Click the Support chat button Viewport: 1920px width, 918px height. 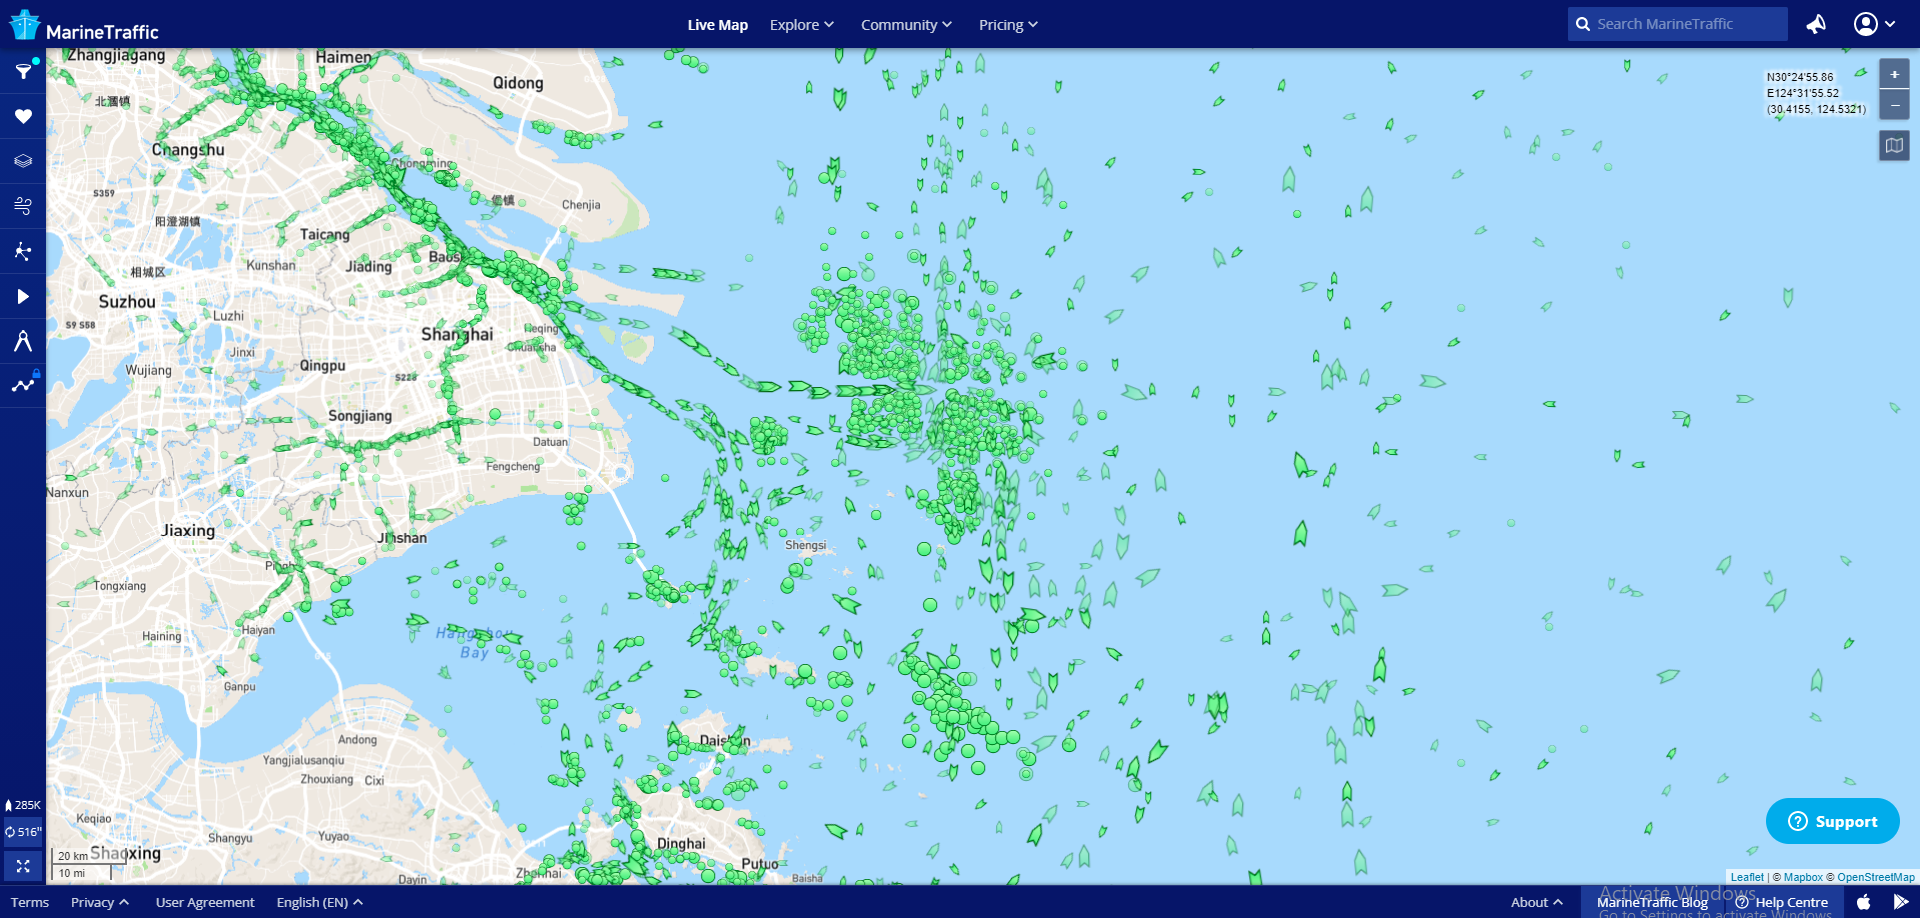point(1832,821)
